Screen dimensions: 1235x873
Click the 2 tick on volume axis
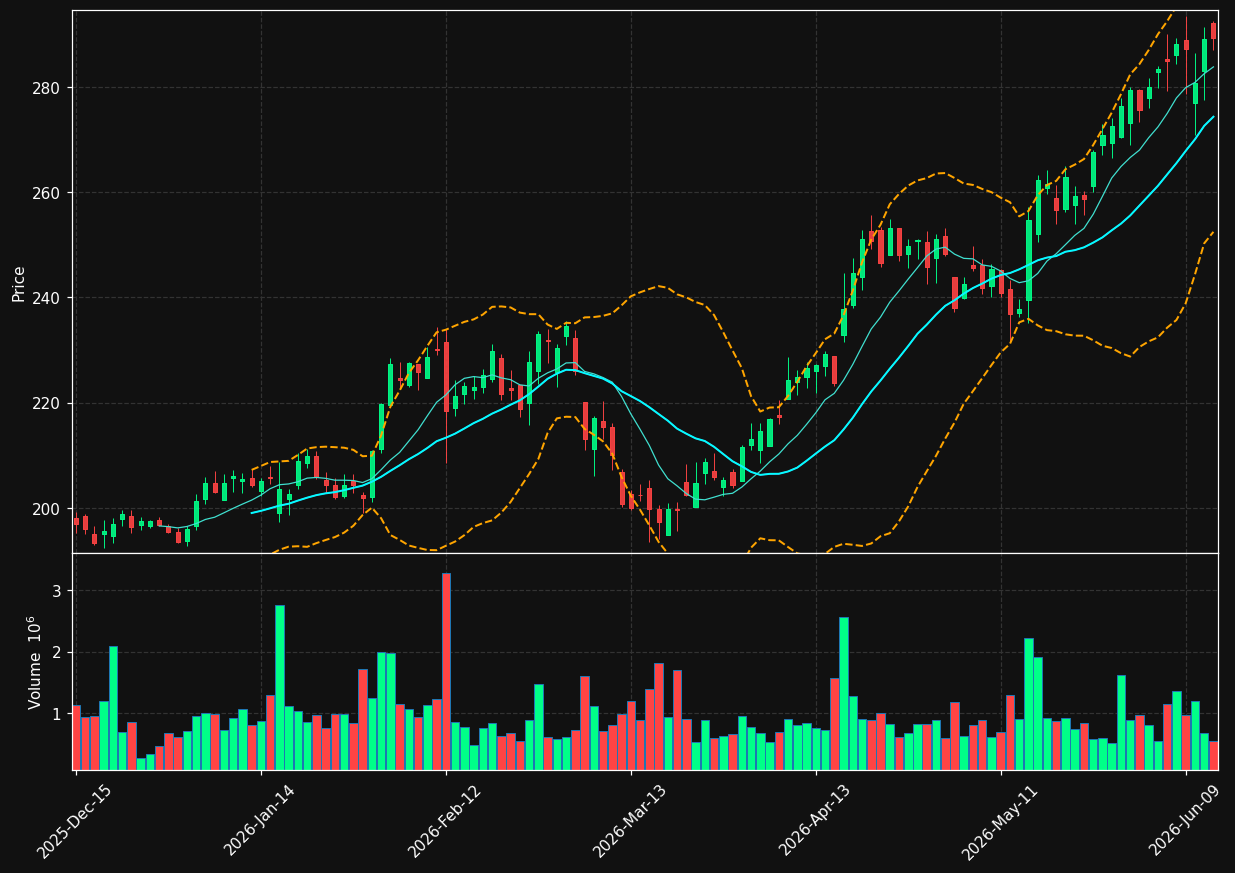click(x=57, y=653)
